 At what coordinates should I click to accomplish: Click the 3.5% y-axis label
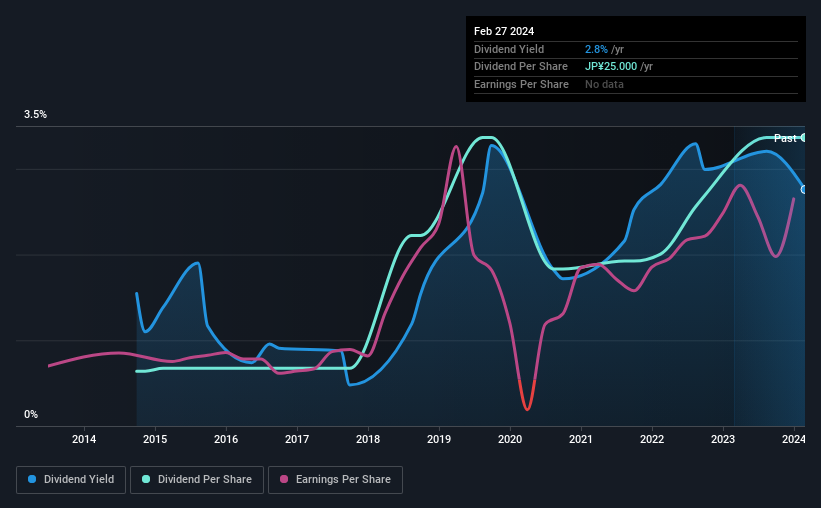click(36, 114)
